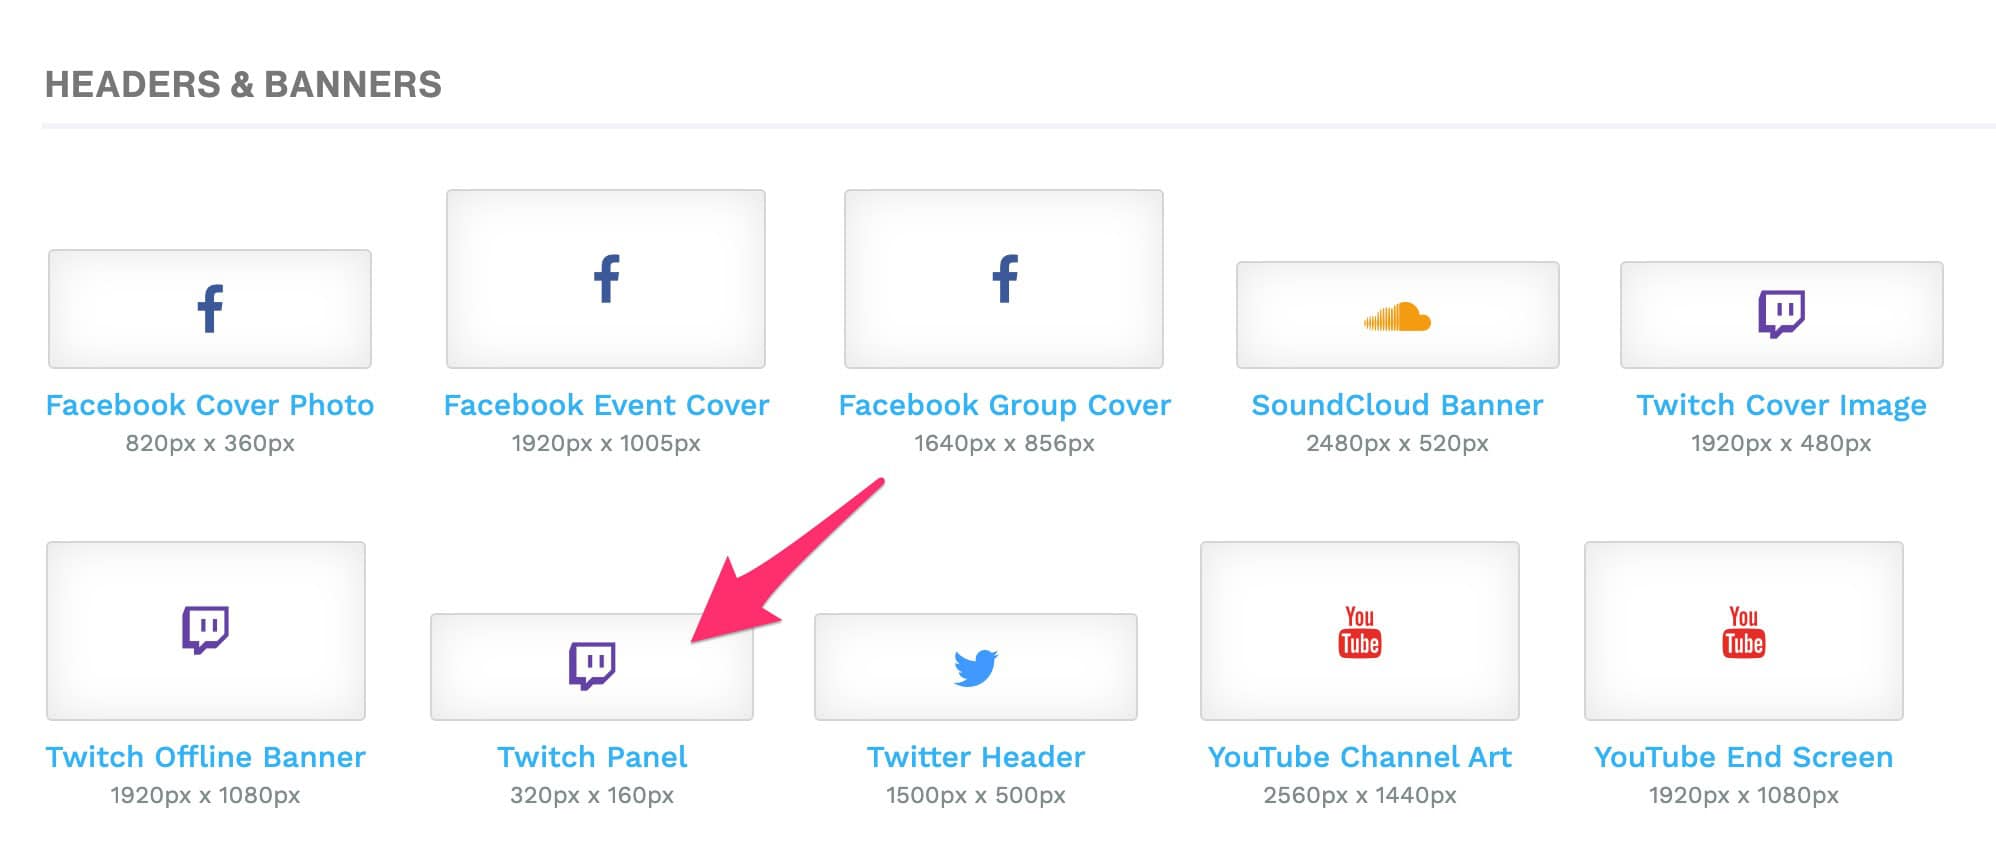This screenshot has height=862, width=1996.
Task: Click the Twitch icon in Twitch Panel card
Action: 592,666
